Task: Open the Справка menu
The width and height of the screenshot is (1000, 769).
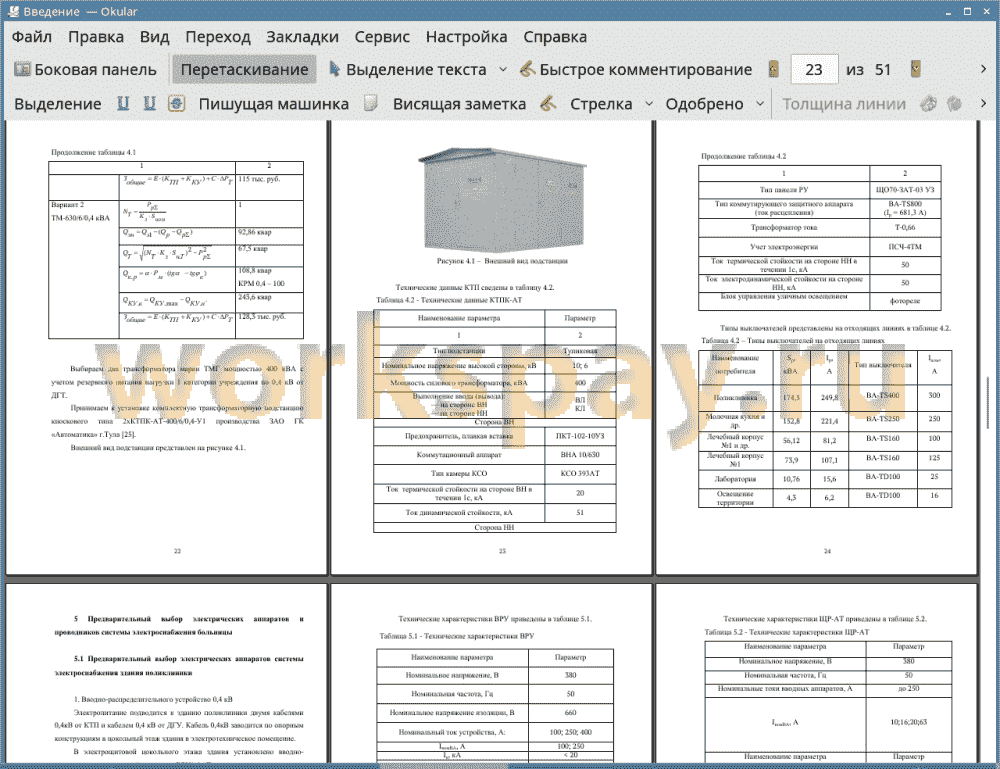Action: [x=555, y=37]
